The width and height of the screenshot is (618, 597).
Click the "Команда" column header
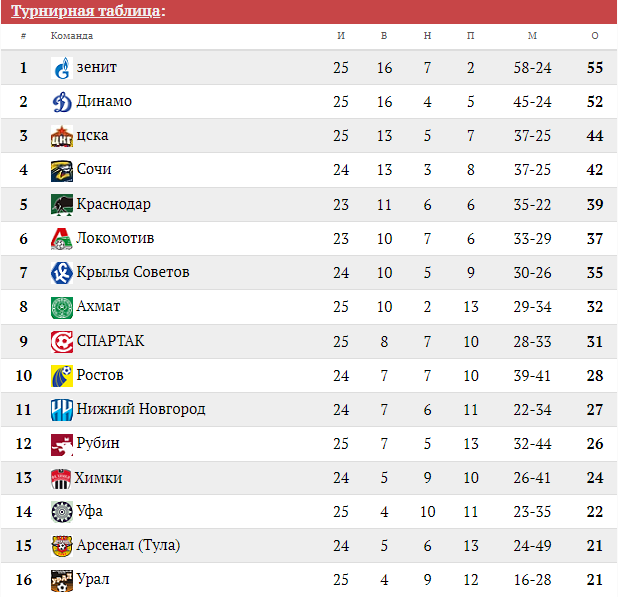(72, 36)
